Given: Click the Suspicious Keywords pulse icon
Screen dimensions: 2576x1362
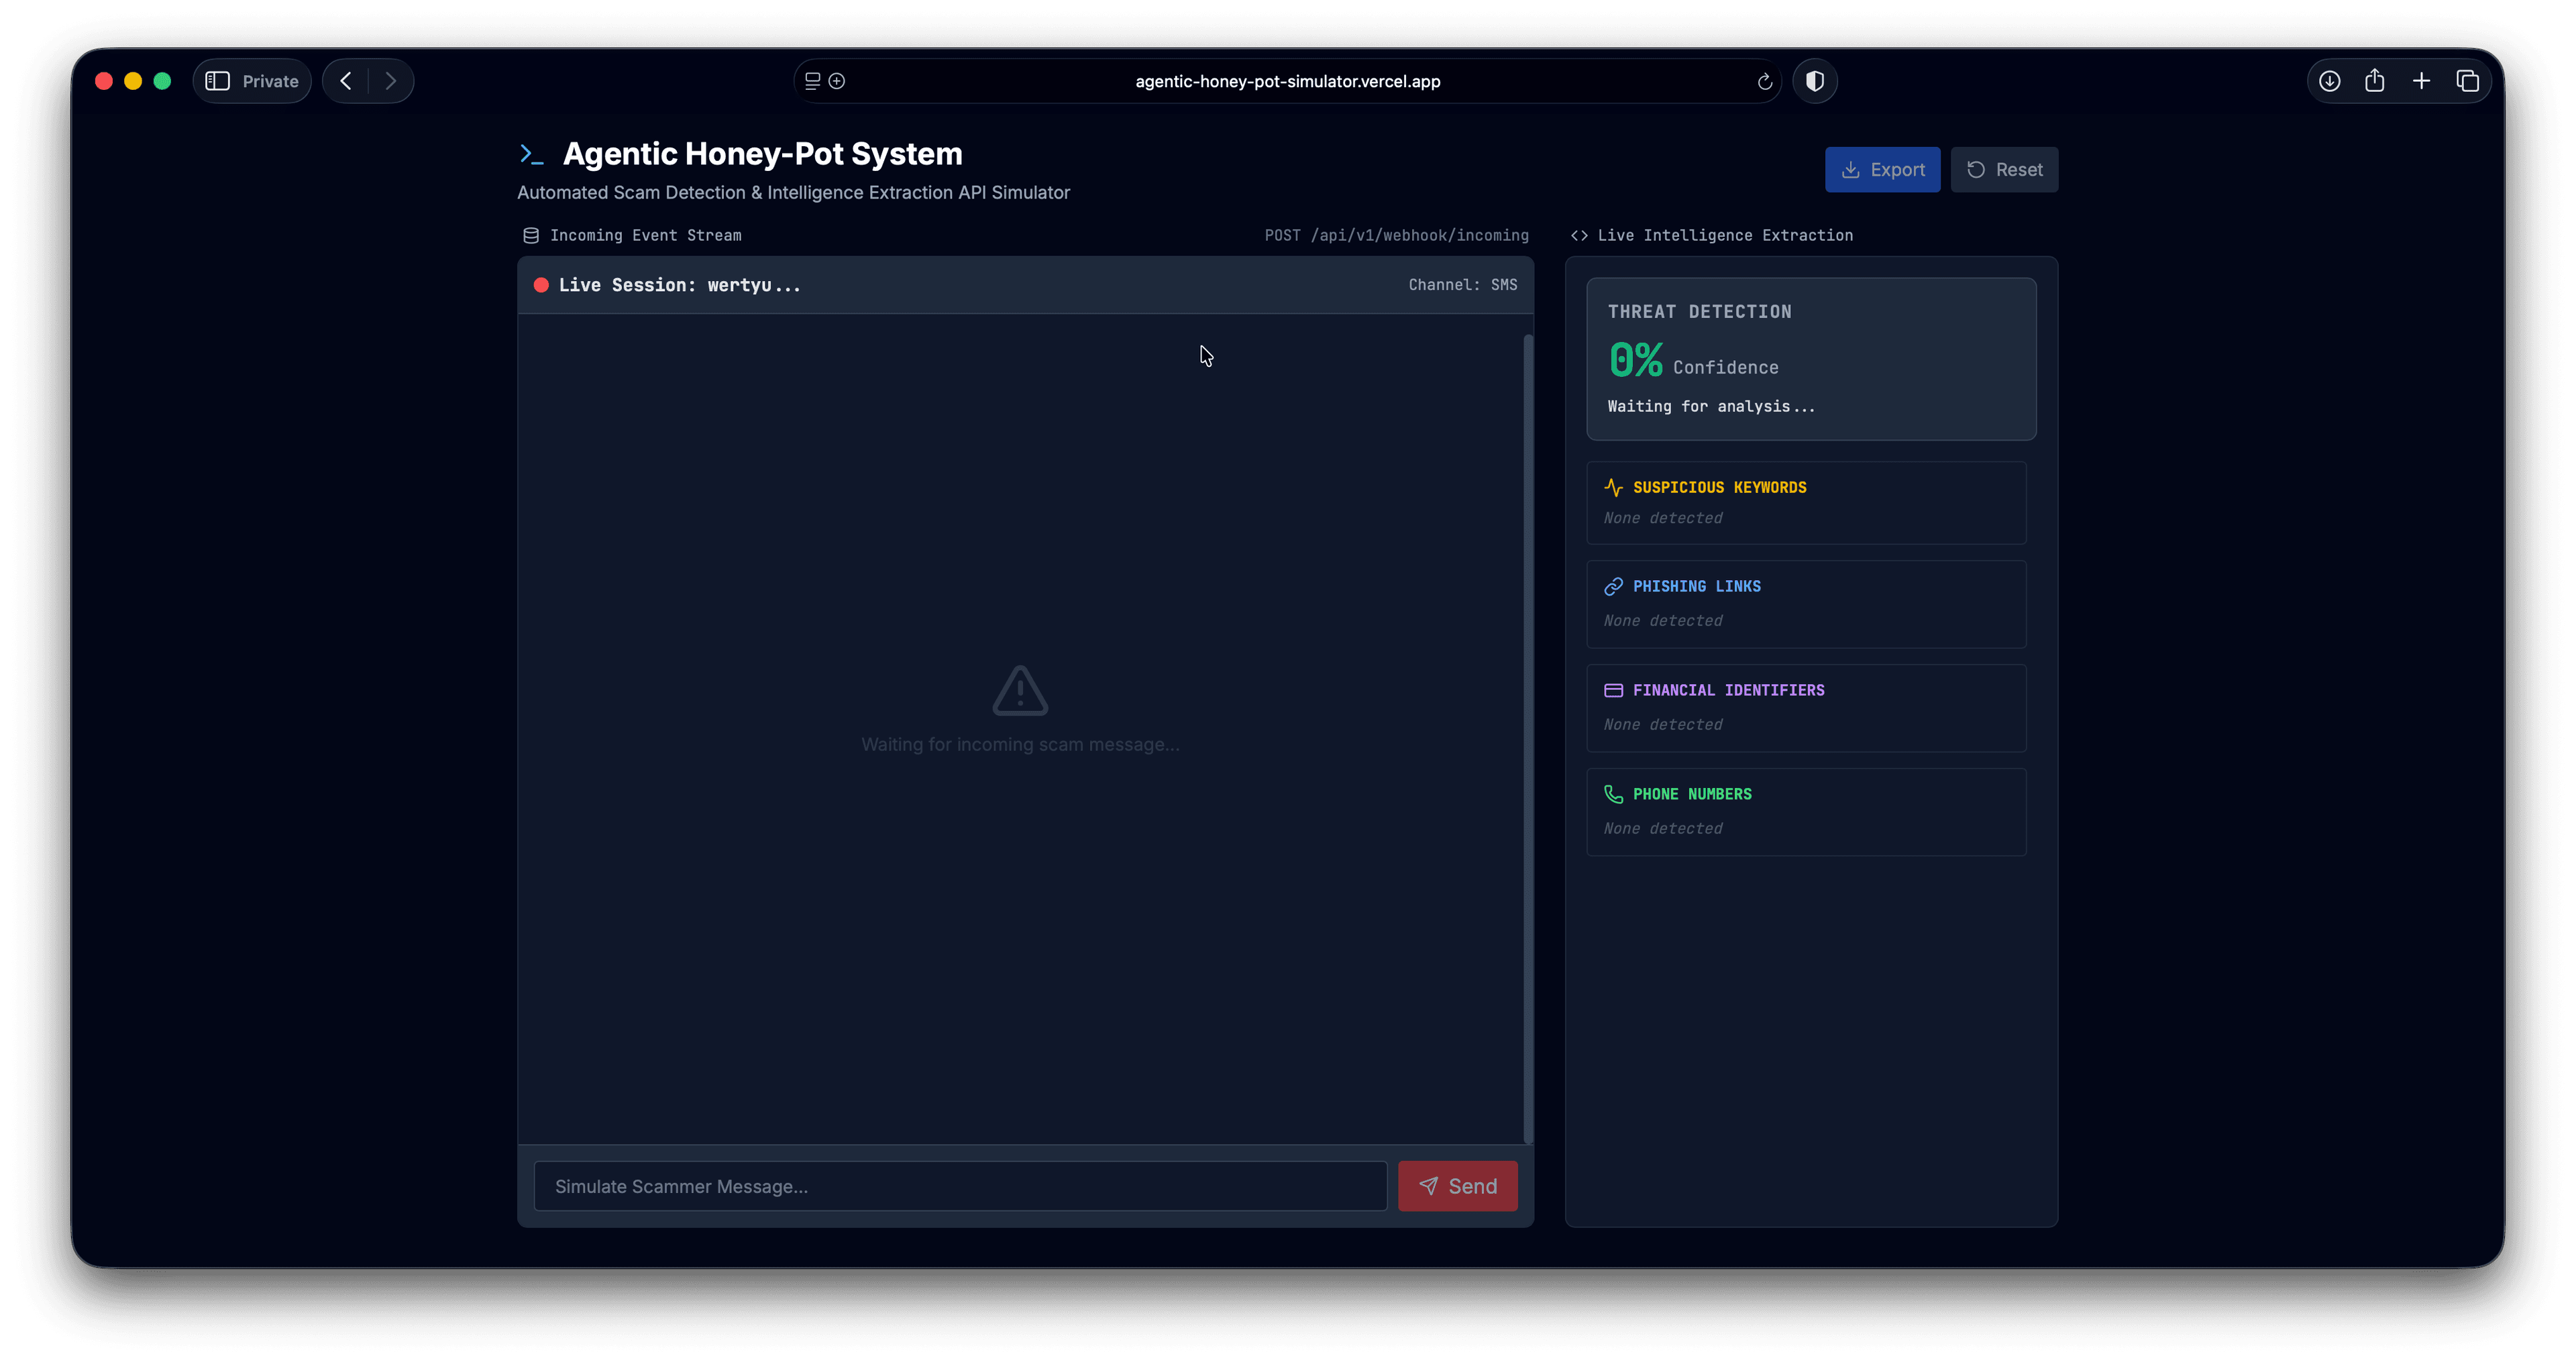Looking at the screenshot, I should click(x=1613, y=487).
